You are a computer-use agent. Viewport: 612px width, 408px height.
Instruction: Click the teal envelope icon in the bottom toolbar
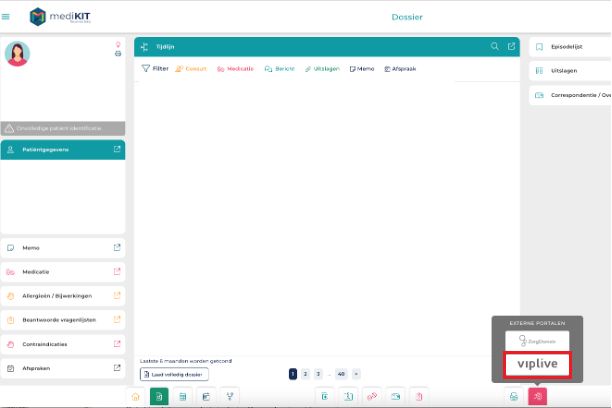[x=395, y=397]
